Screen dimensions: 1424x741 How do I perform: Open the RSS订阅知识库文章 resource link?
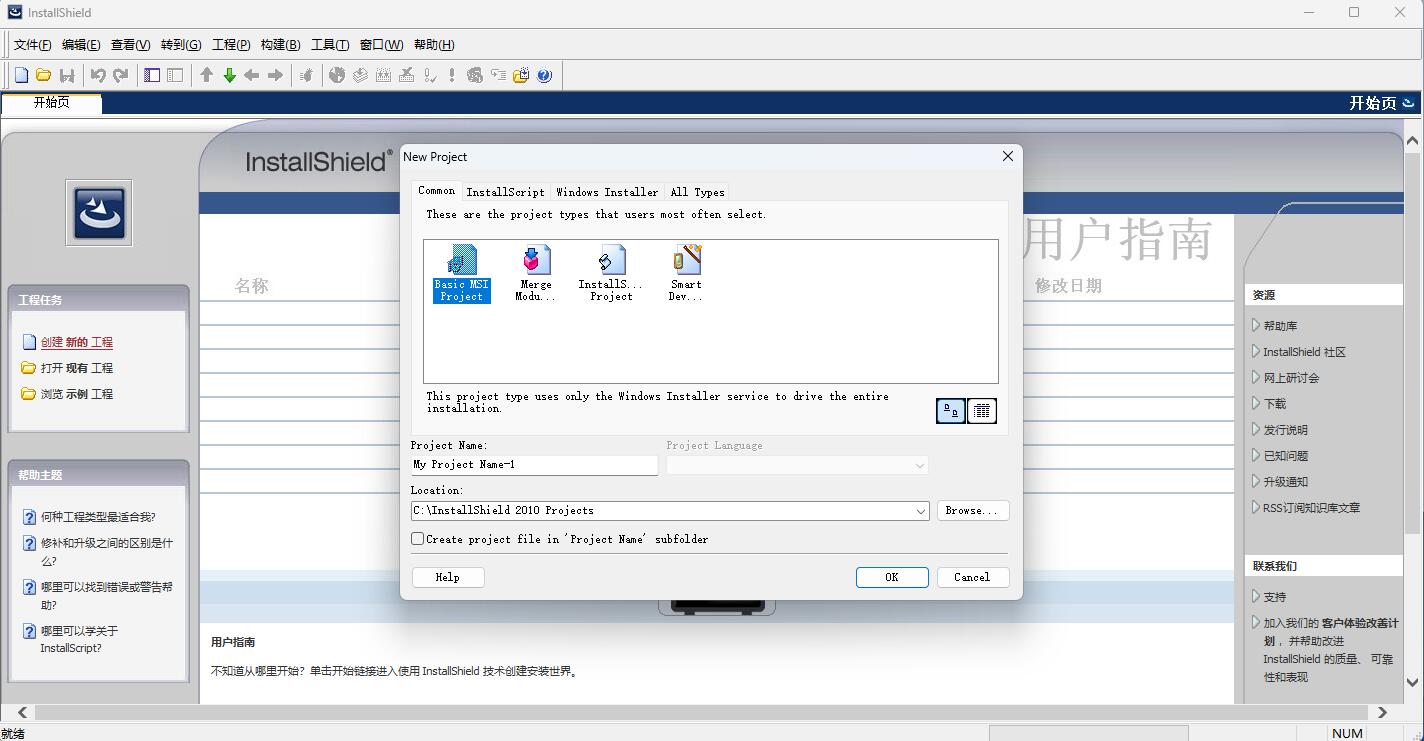(1311, 508)
